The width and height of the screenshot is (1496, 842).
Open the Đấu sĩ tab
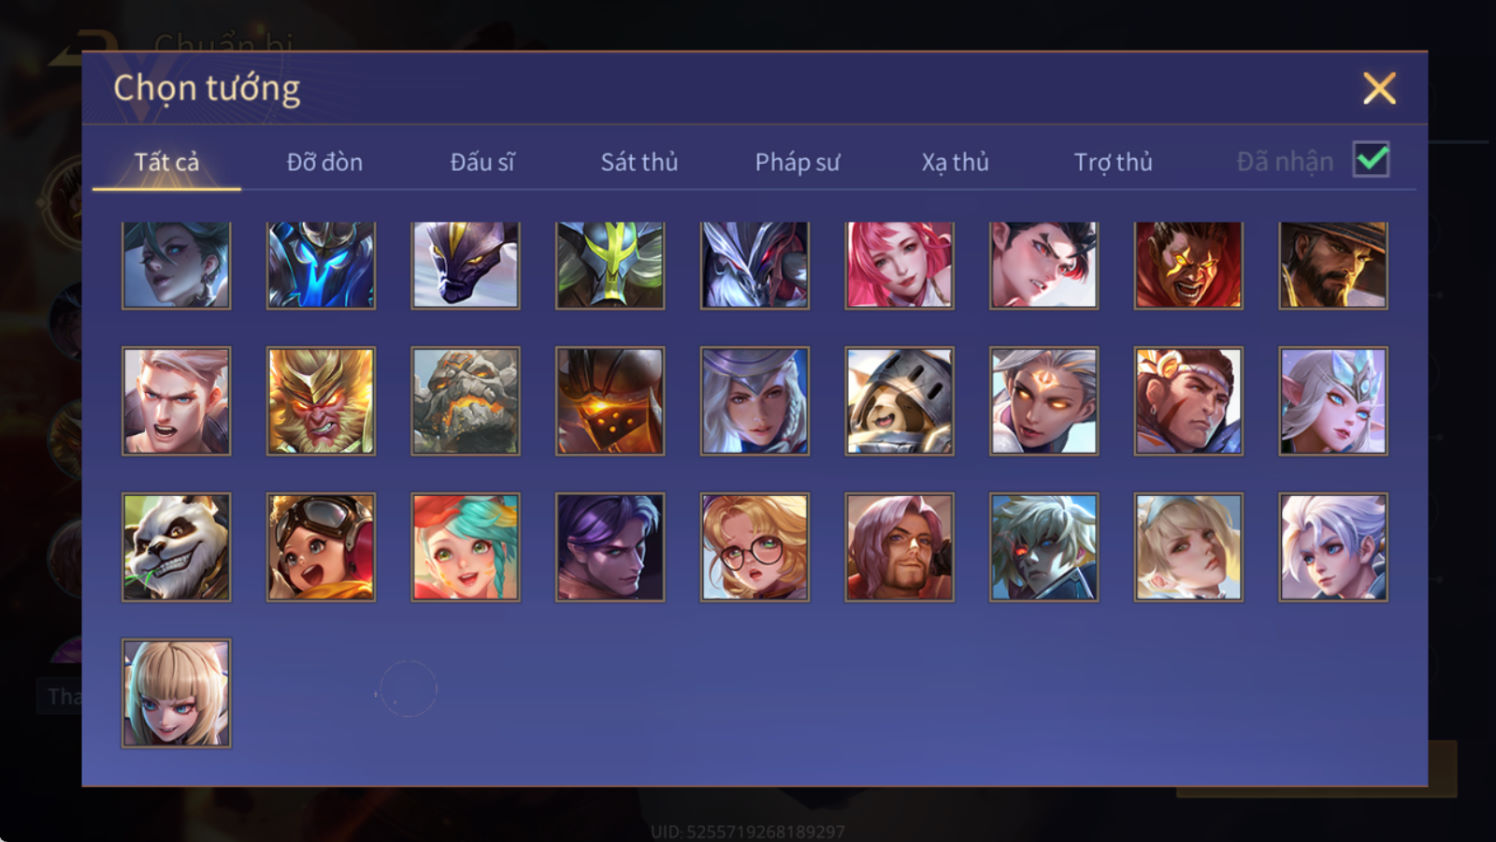pos(482,162)
